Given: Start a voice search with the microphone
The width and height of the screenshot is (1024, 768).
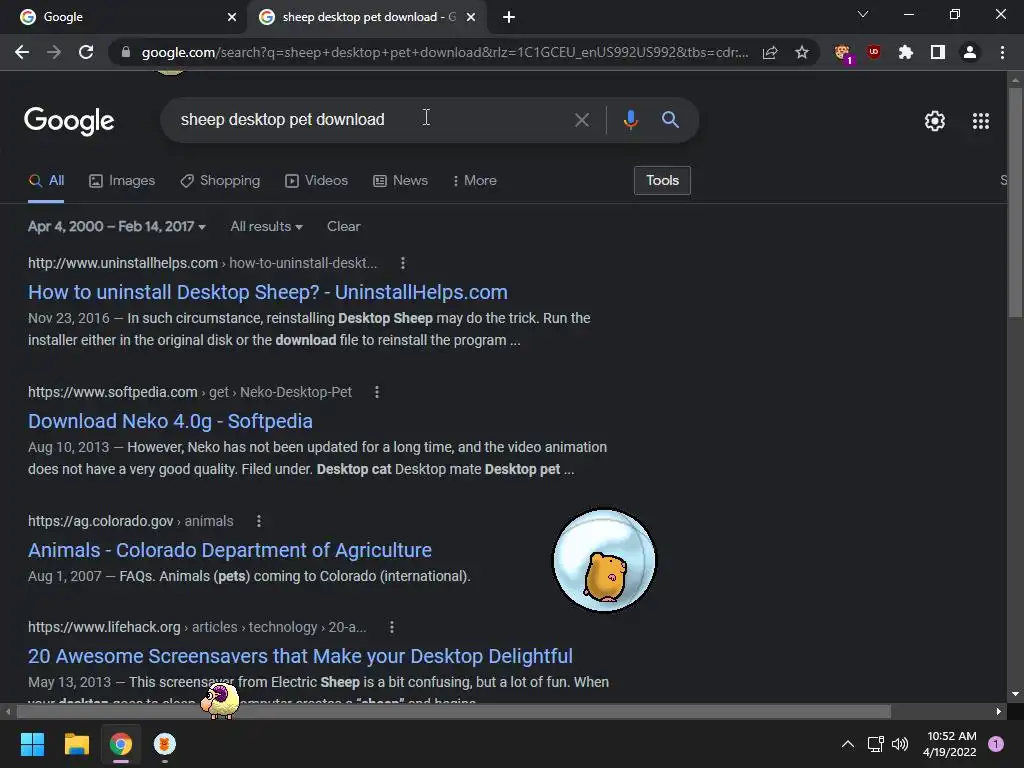Looking at the screenshot, I should point(630,120).
